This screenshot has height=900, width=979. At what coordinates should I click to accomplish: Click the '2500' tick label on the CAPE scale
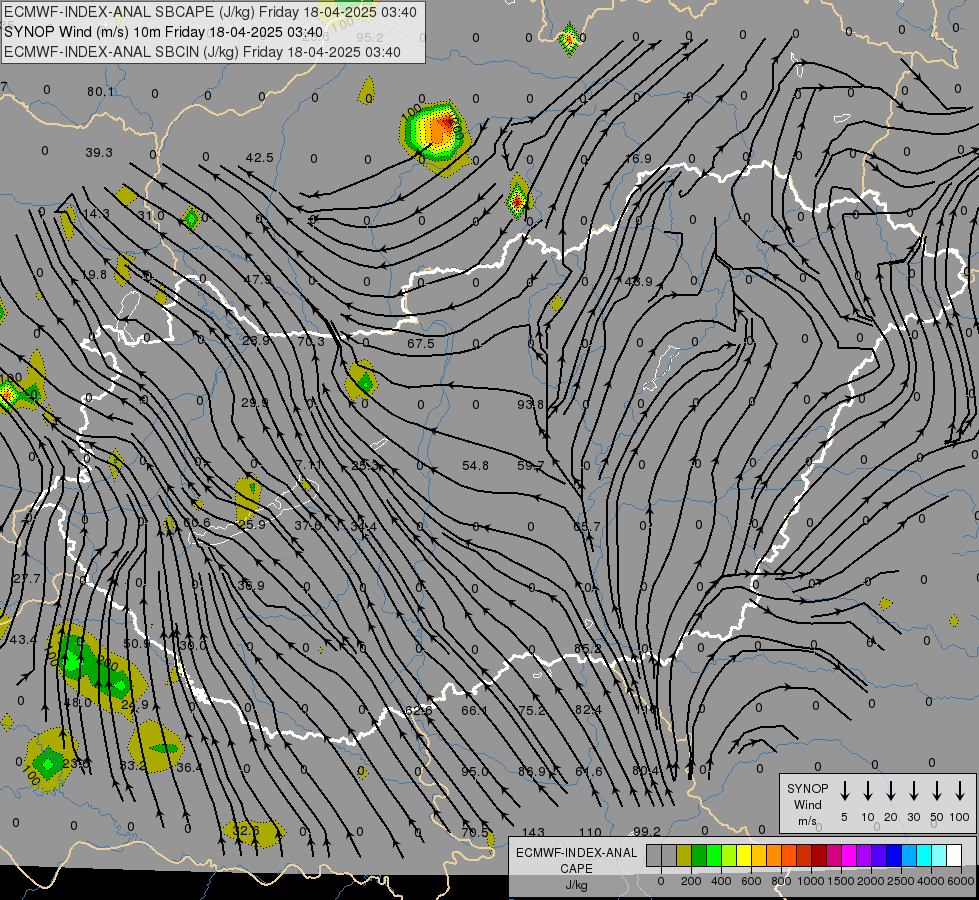pyautogui.click(x=901, y=881)
